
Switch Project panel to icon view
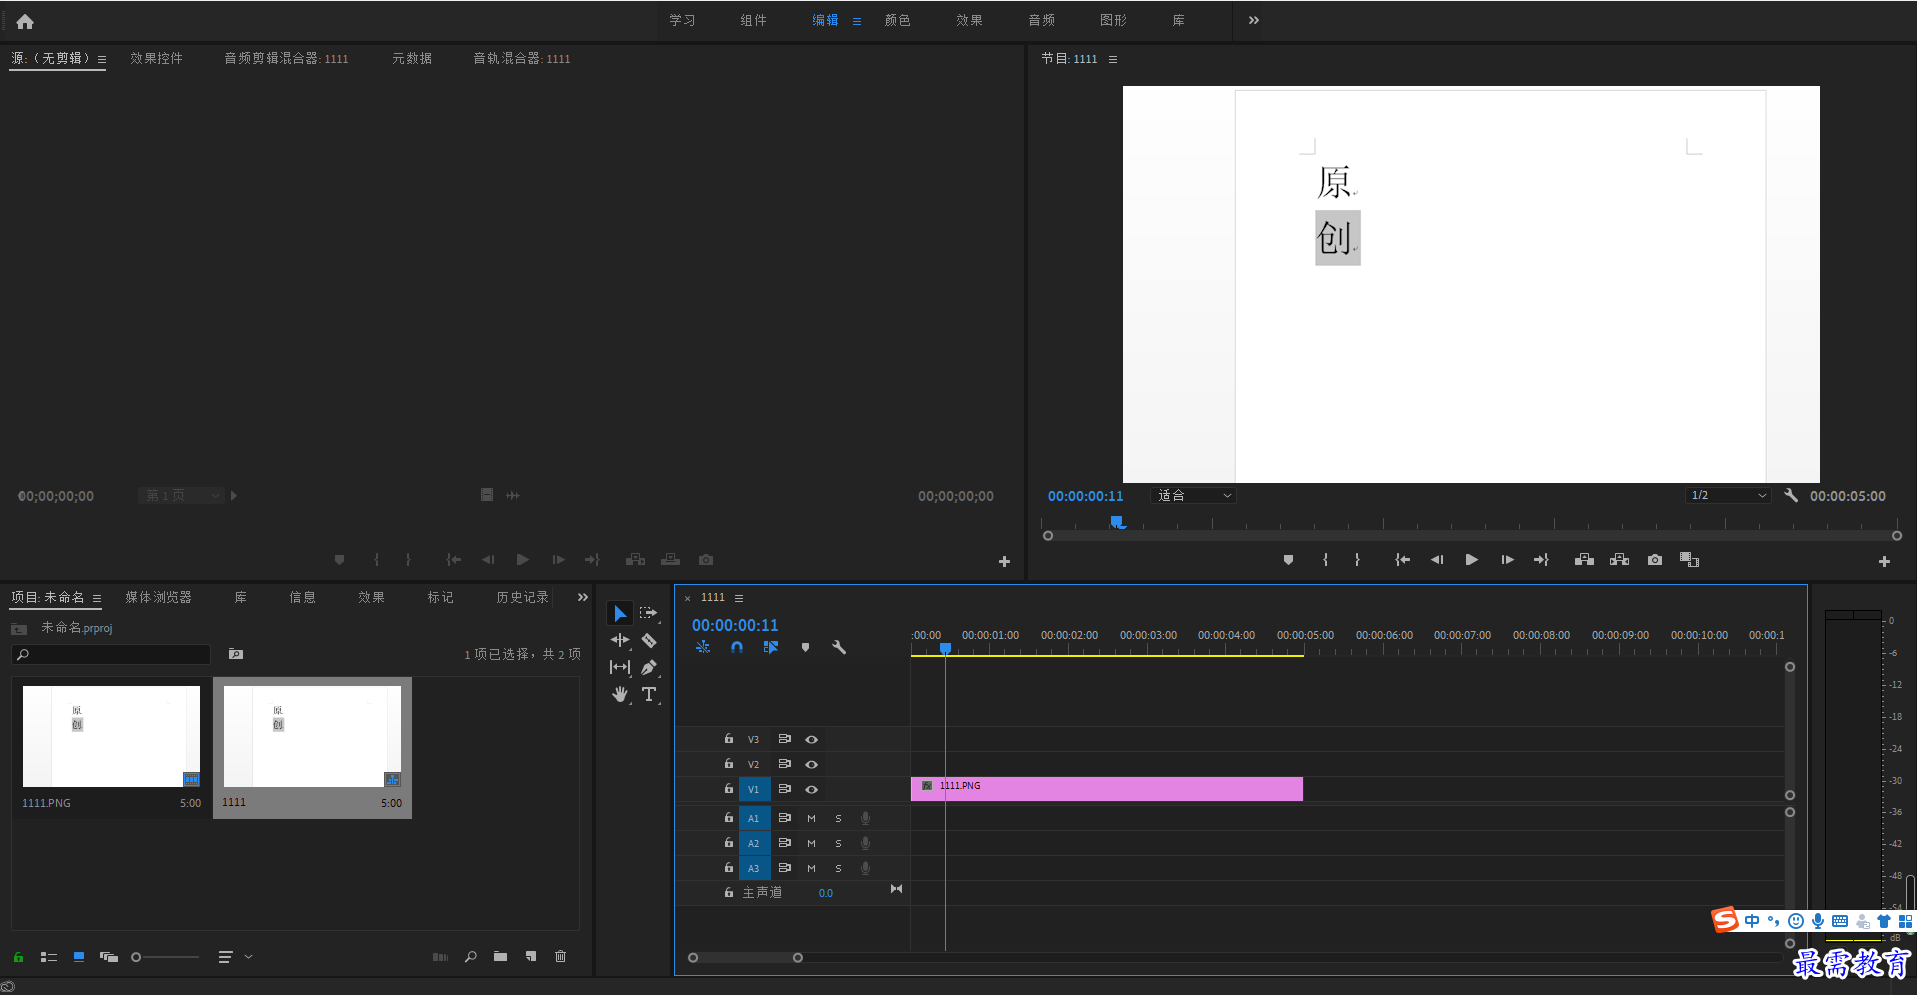point(79,957)
